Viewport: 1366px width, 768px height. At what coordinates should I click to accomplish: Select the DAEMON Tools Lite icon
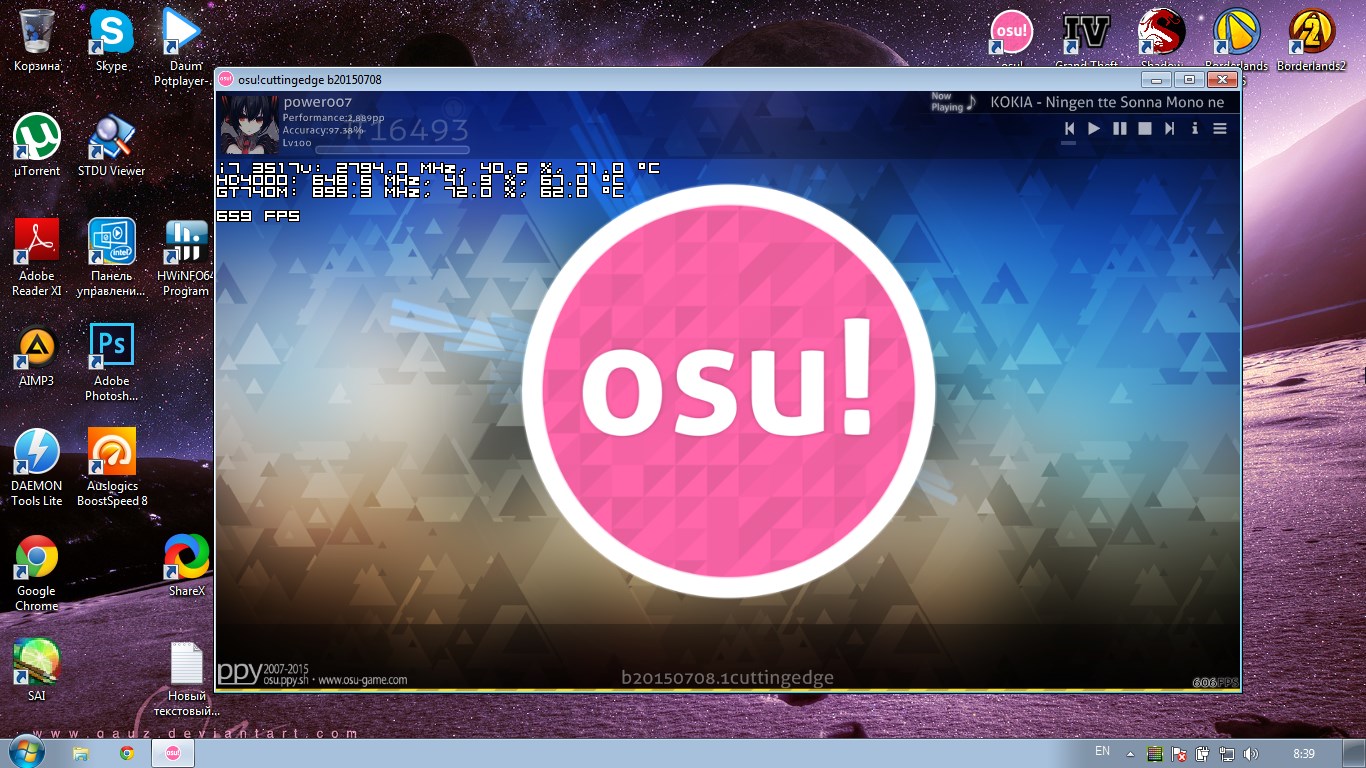tap(37, 467)
